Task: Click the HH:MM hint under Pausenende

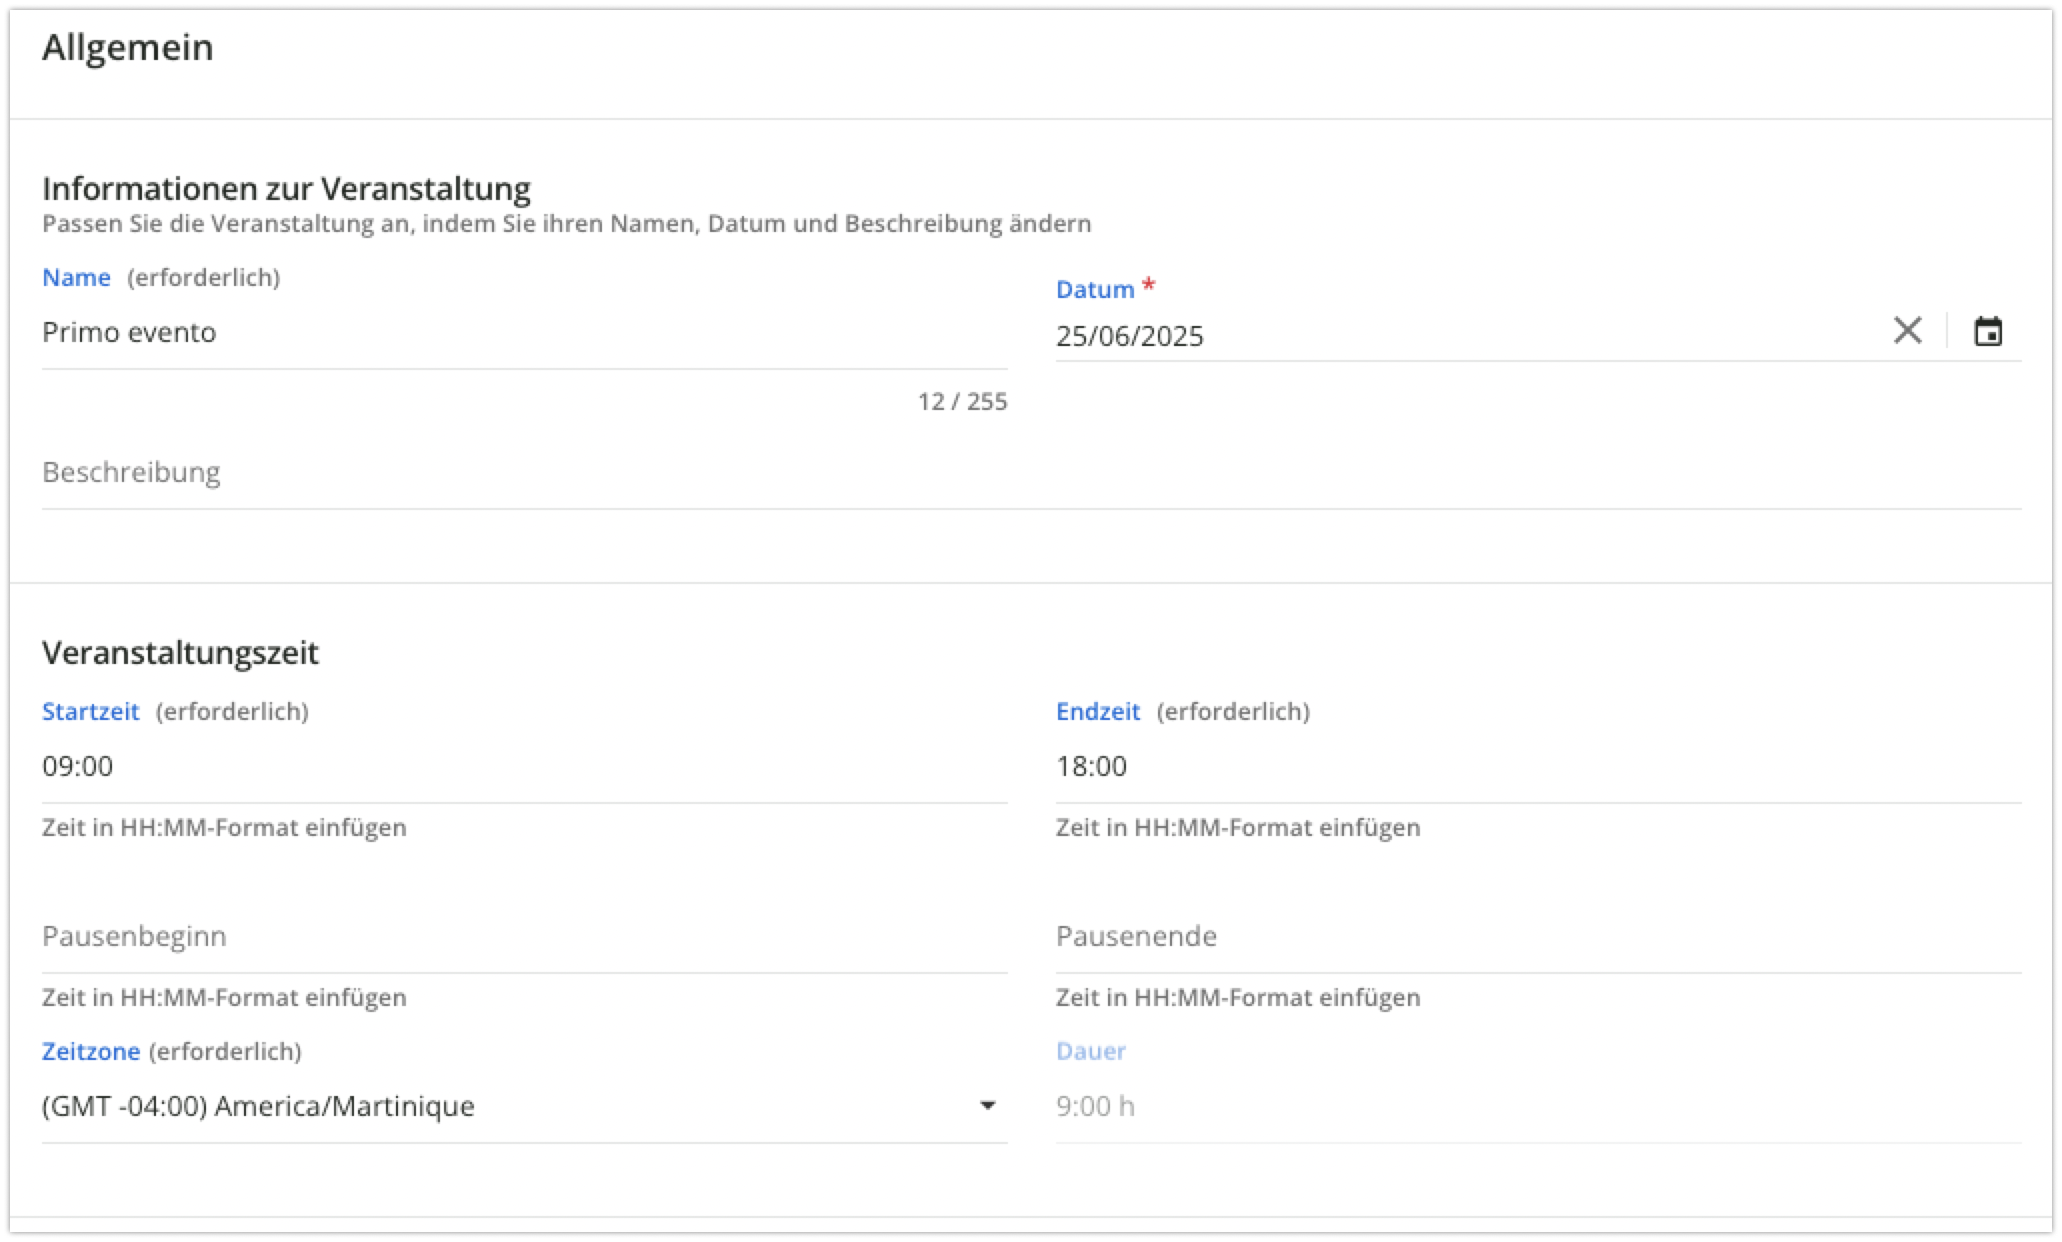Action: tap(1238, 997)
